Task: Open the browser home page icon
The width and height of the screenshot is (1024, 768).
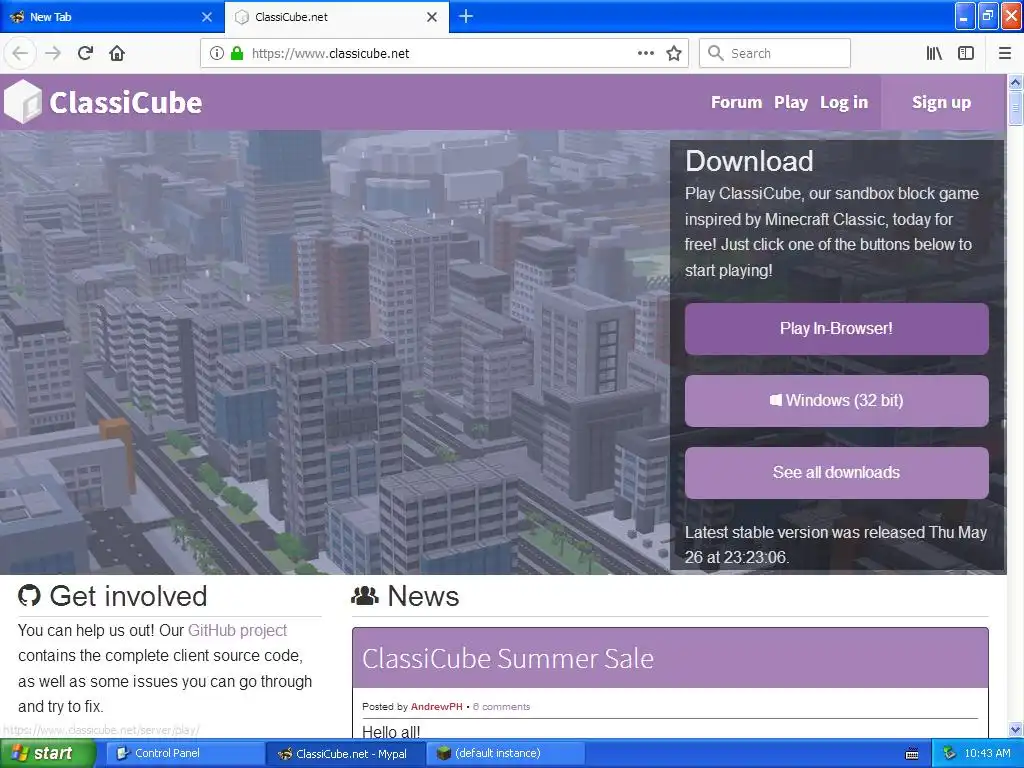Action: (117, 53)
